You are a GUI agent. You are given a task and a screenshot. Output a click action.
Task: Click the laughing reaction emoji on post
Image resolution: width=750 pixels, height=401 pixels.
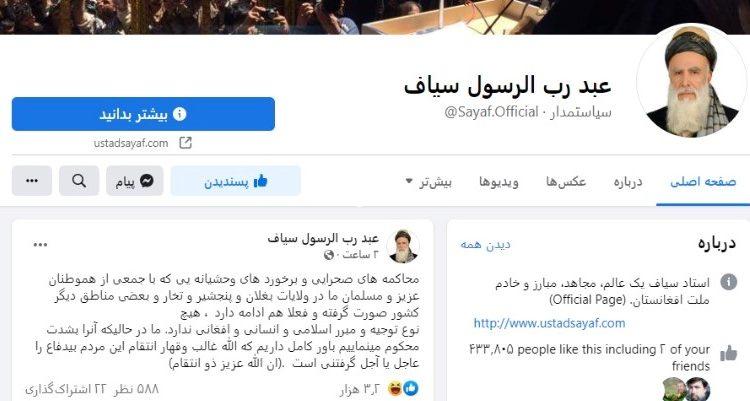point(396,389)
